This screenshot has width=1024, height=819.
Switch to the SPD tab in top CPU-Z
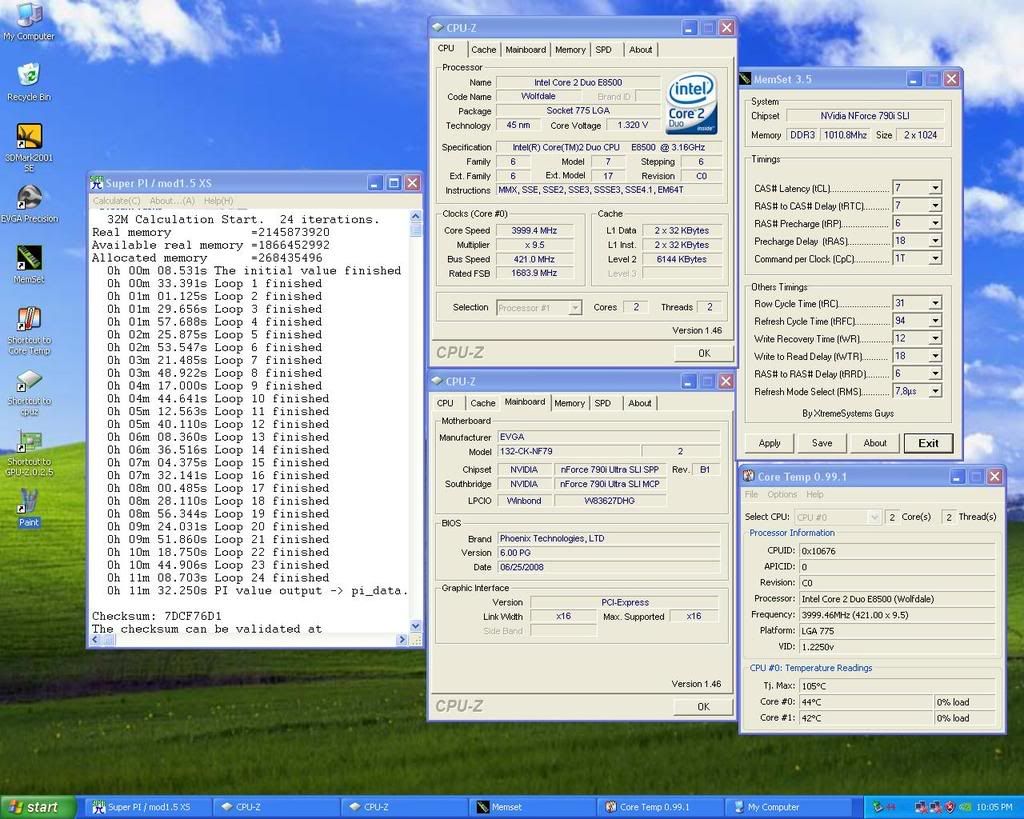(x=604, y=50)
